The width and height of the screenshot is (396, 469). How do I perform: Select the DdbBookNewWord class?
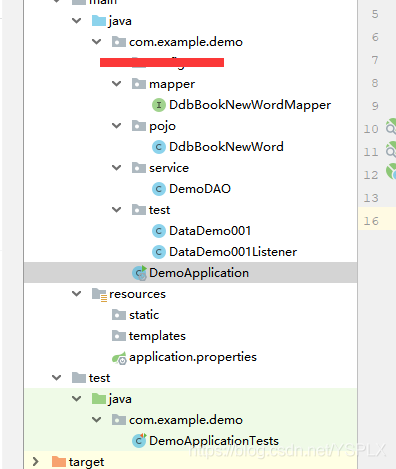click(226, 147)
